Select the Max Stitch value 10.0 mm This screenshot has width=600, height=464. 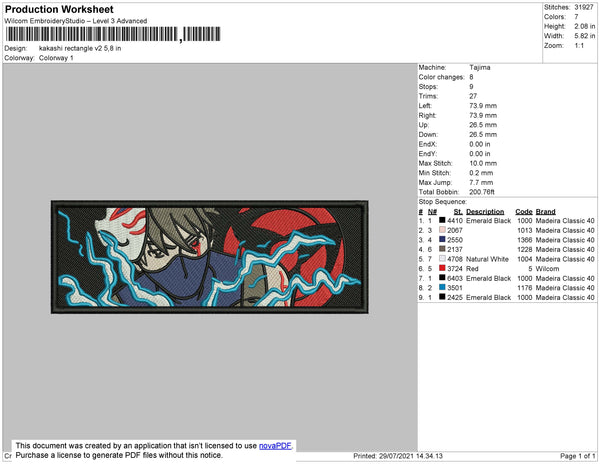tap(483, 163)
